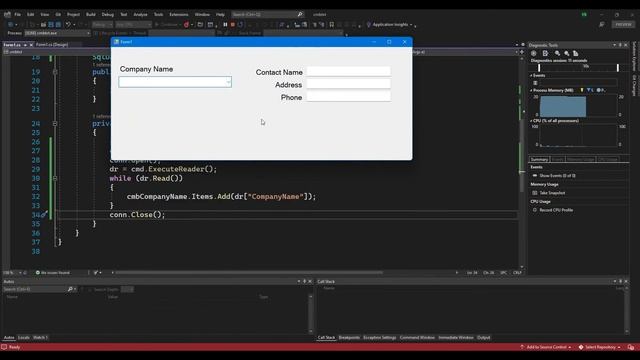Screen dimensions: 640x360
Task: Switch to the Output tab
Action: pyautogui.click(x=484, y=338)
